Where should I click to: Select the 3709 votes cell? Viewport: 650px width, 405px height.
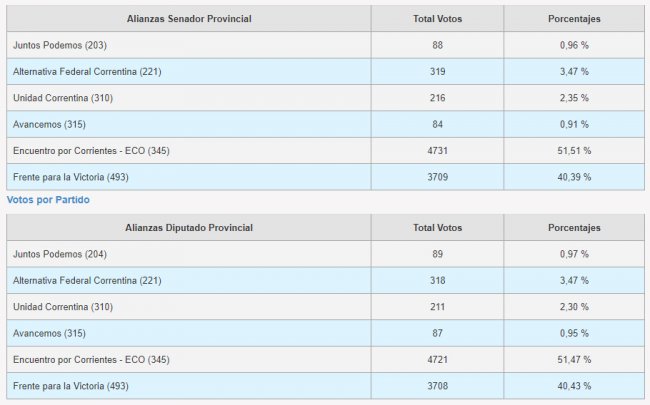coord(437,177)
